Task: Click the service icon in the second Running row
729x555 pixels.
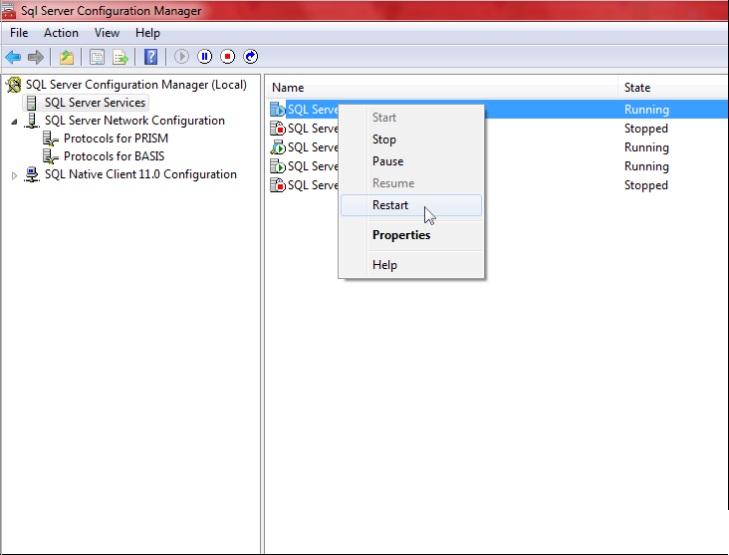Action: (278, 147)
